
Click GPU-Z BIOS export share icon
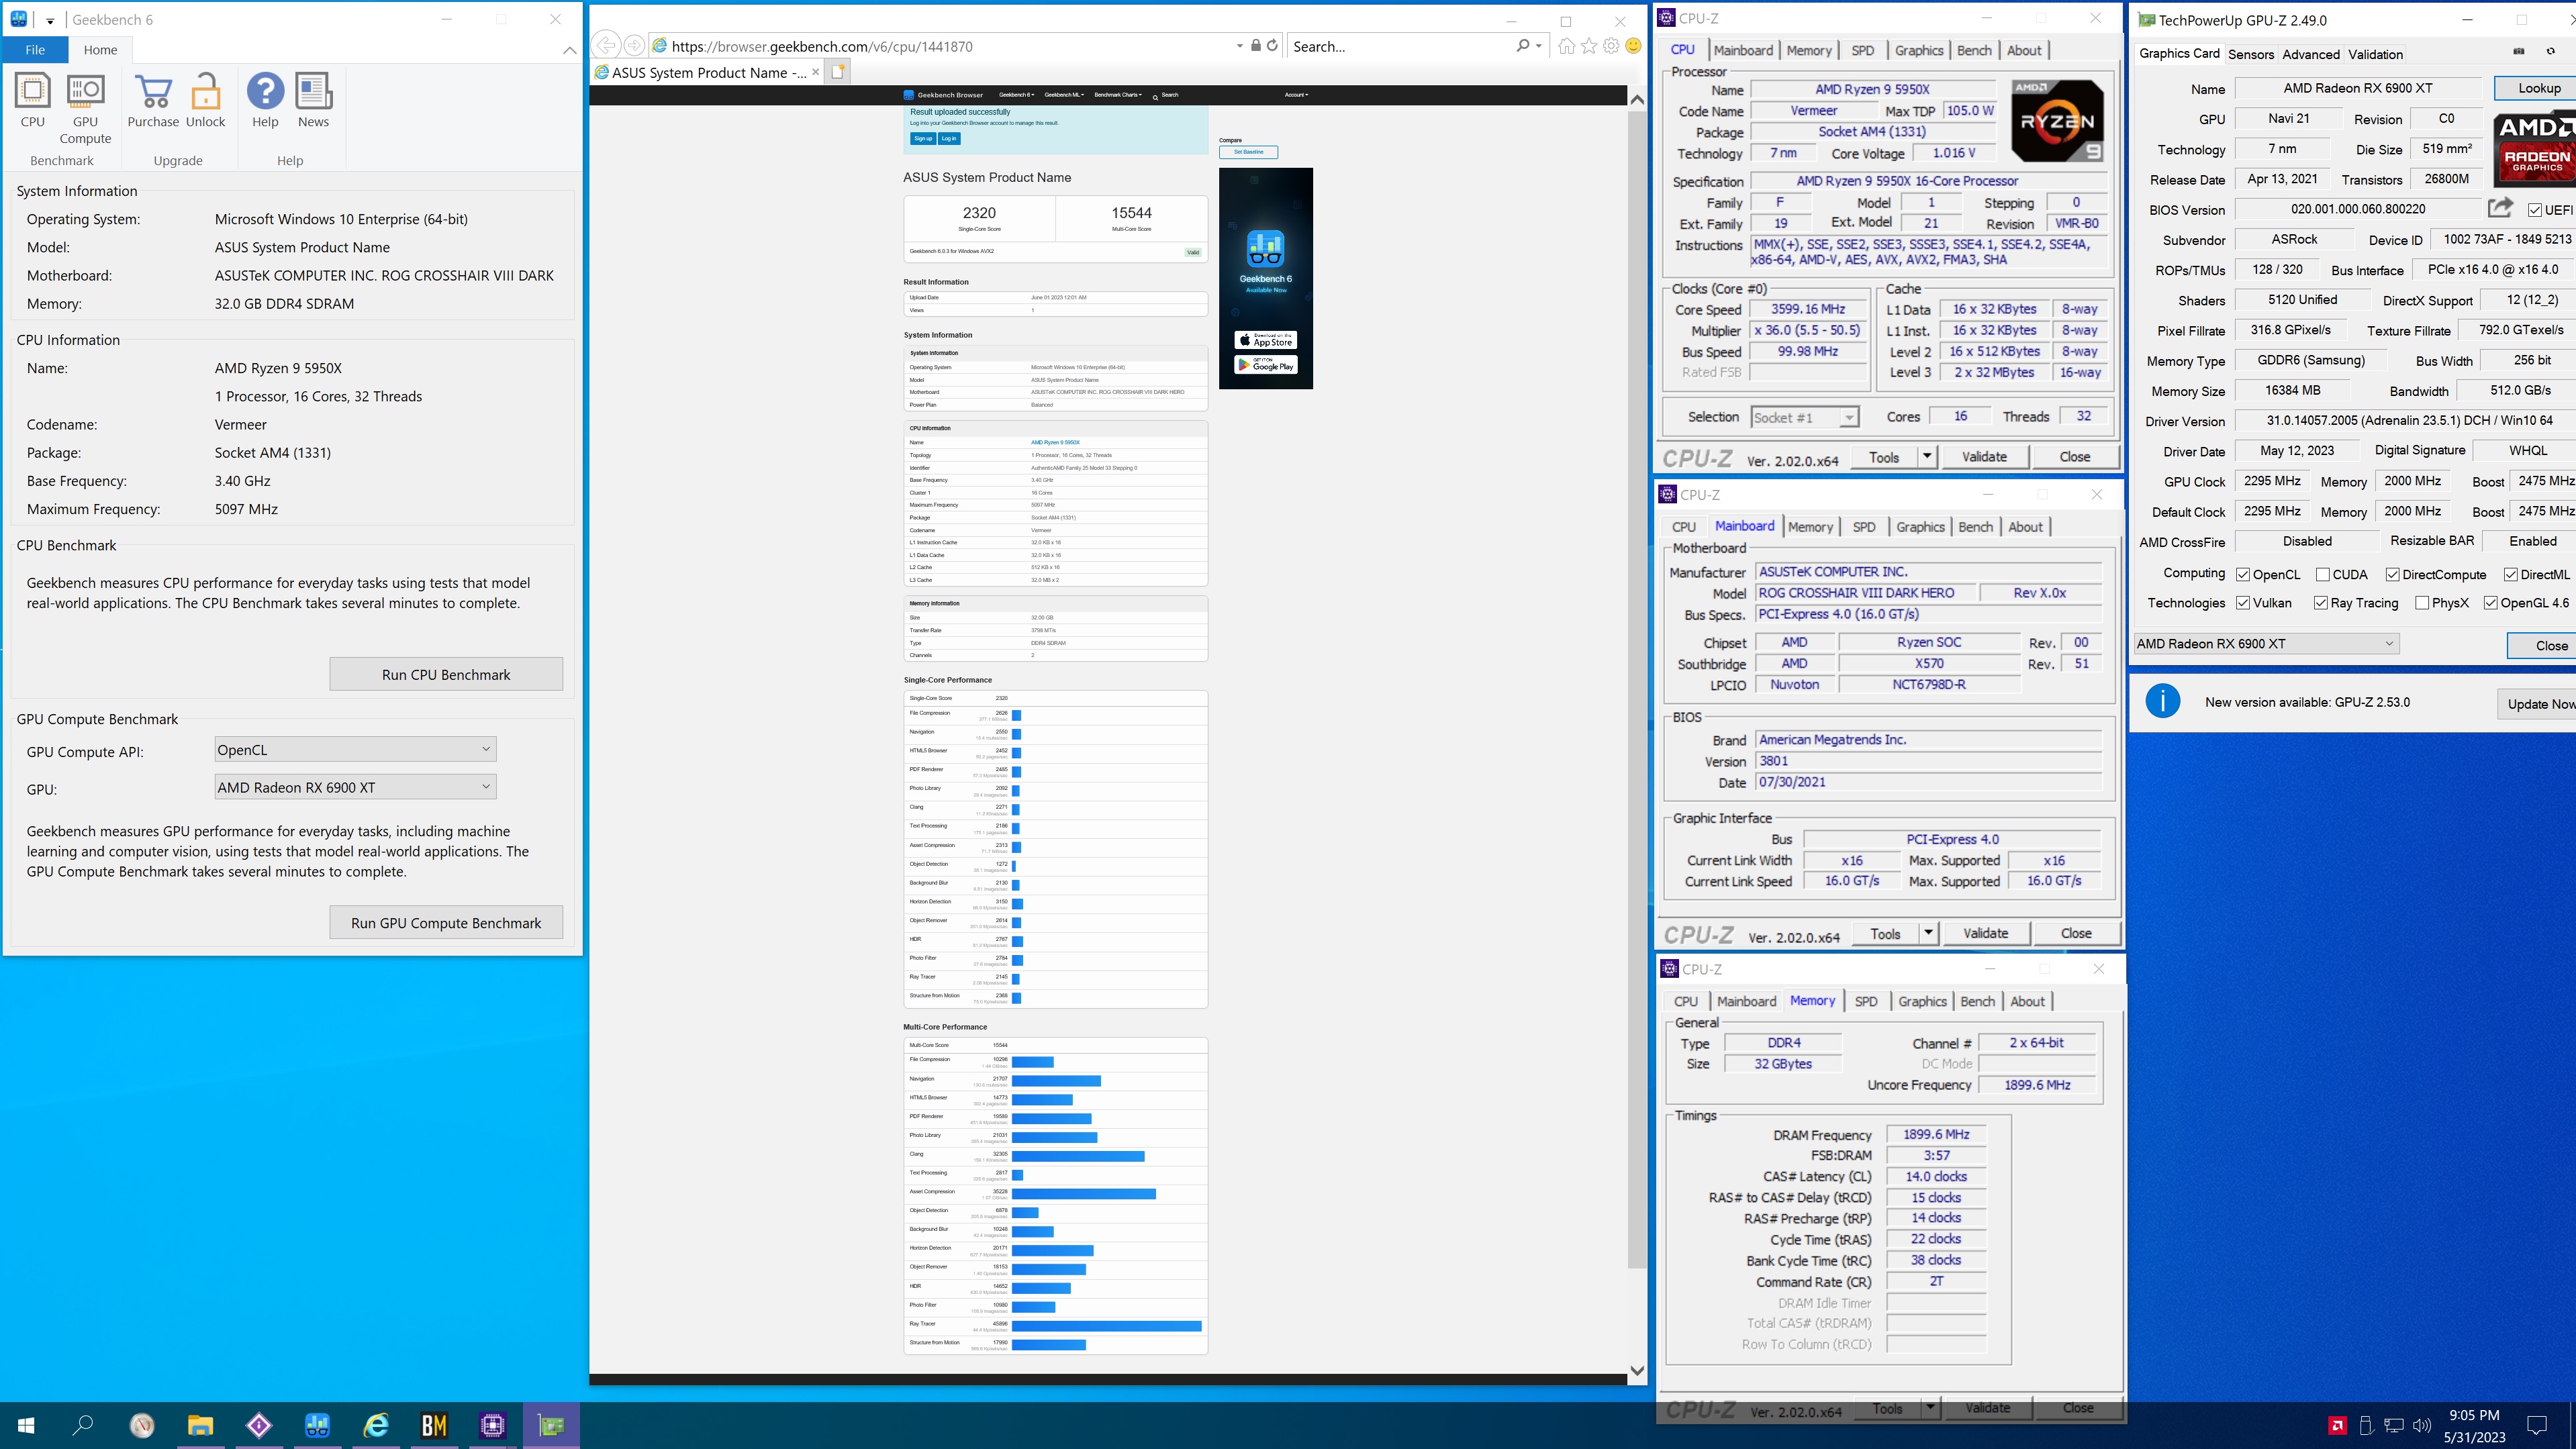point(2500,207)
